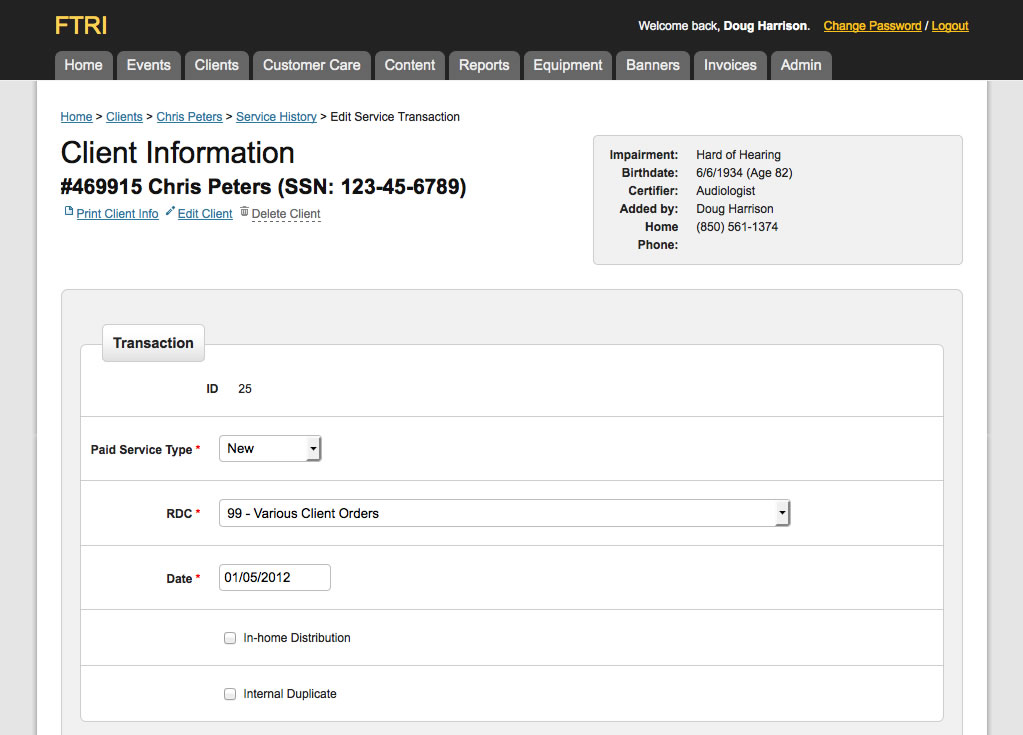Click the Print Client Info page icon

[x=68, y=212]
